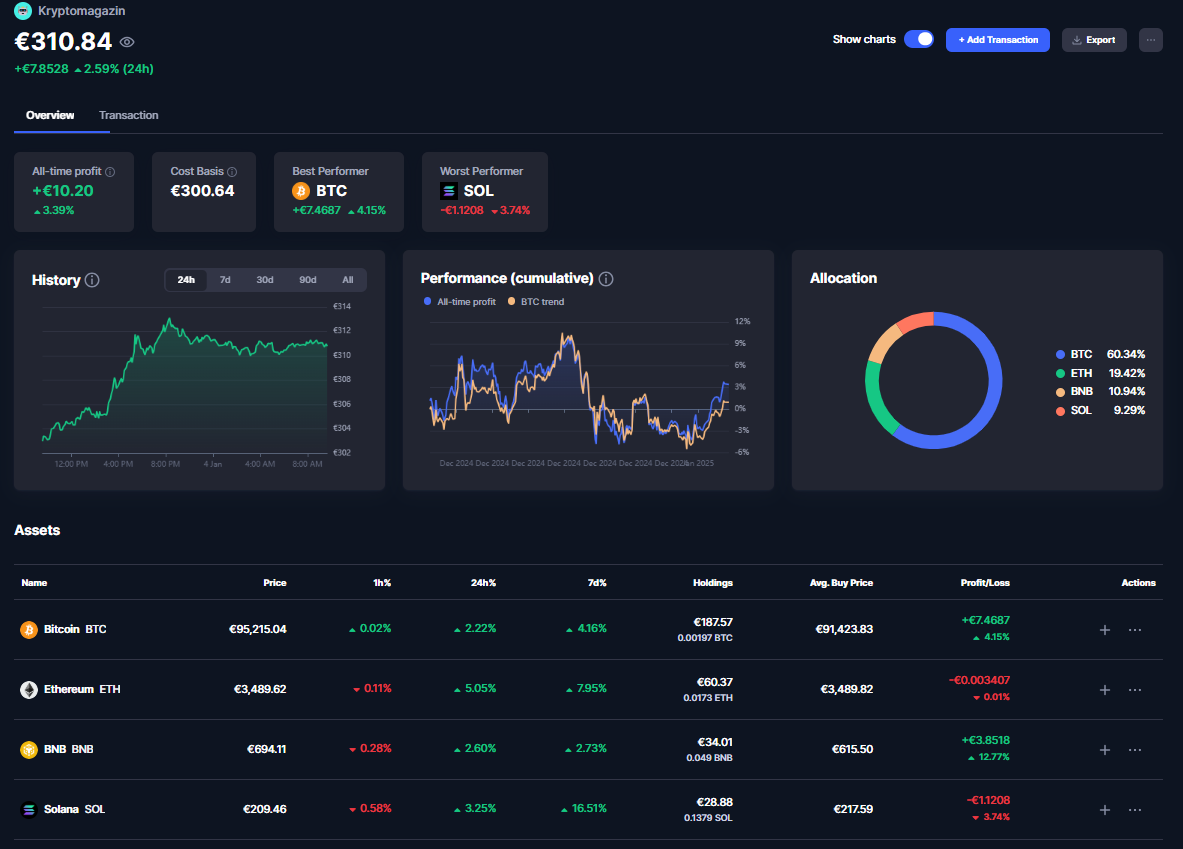Click the blue BTC allocation legend swatch
The height and width of the screenshot is (849, 1183).
(1060, 355)
